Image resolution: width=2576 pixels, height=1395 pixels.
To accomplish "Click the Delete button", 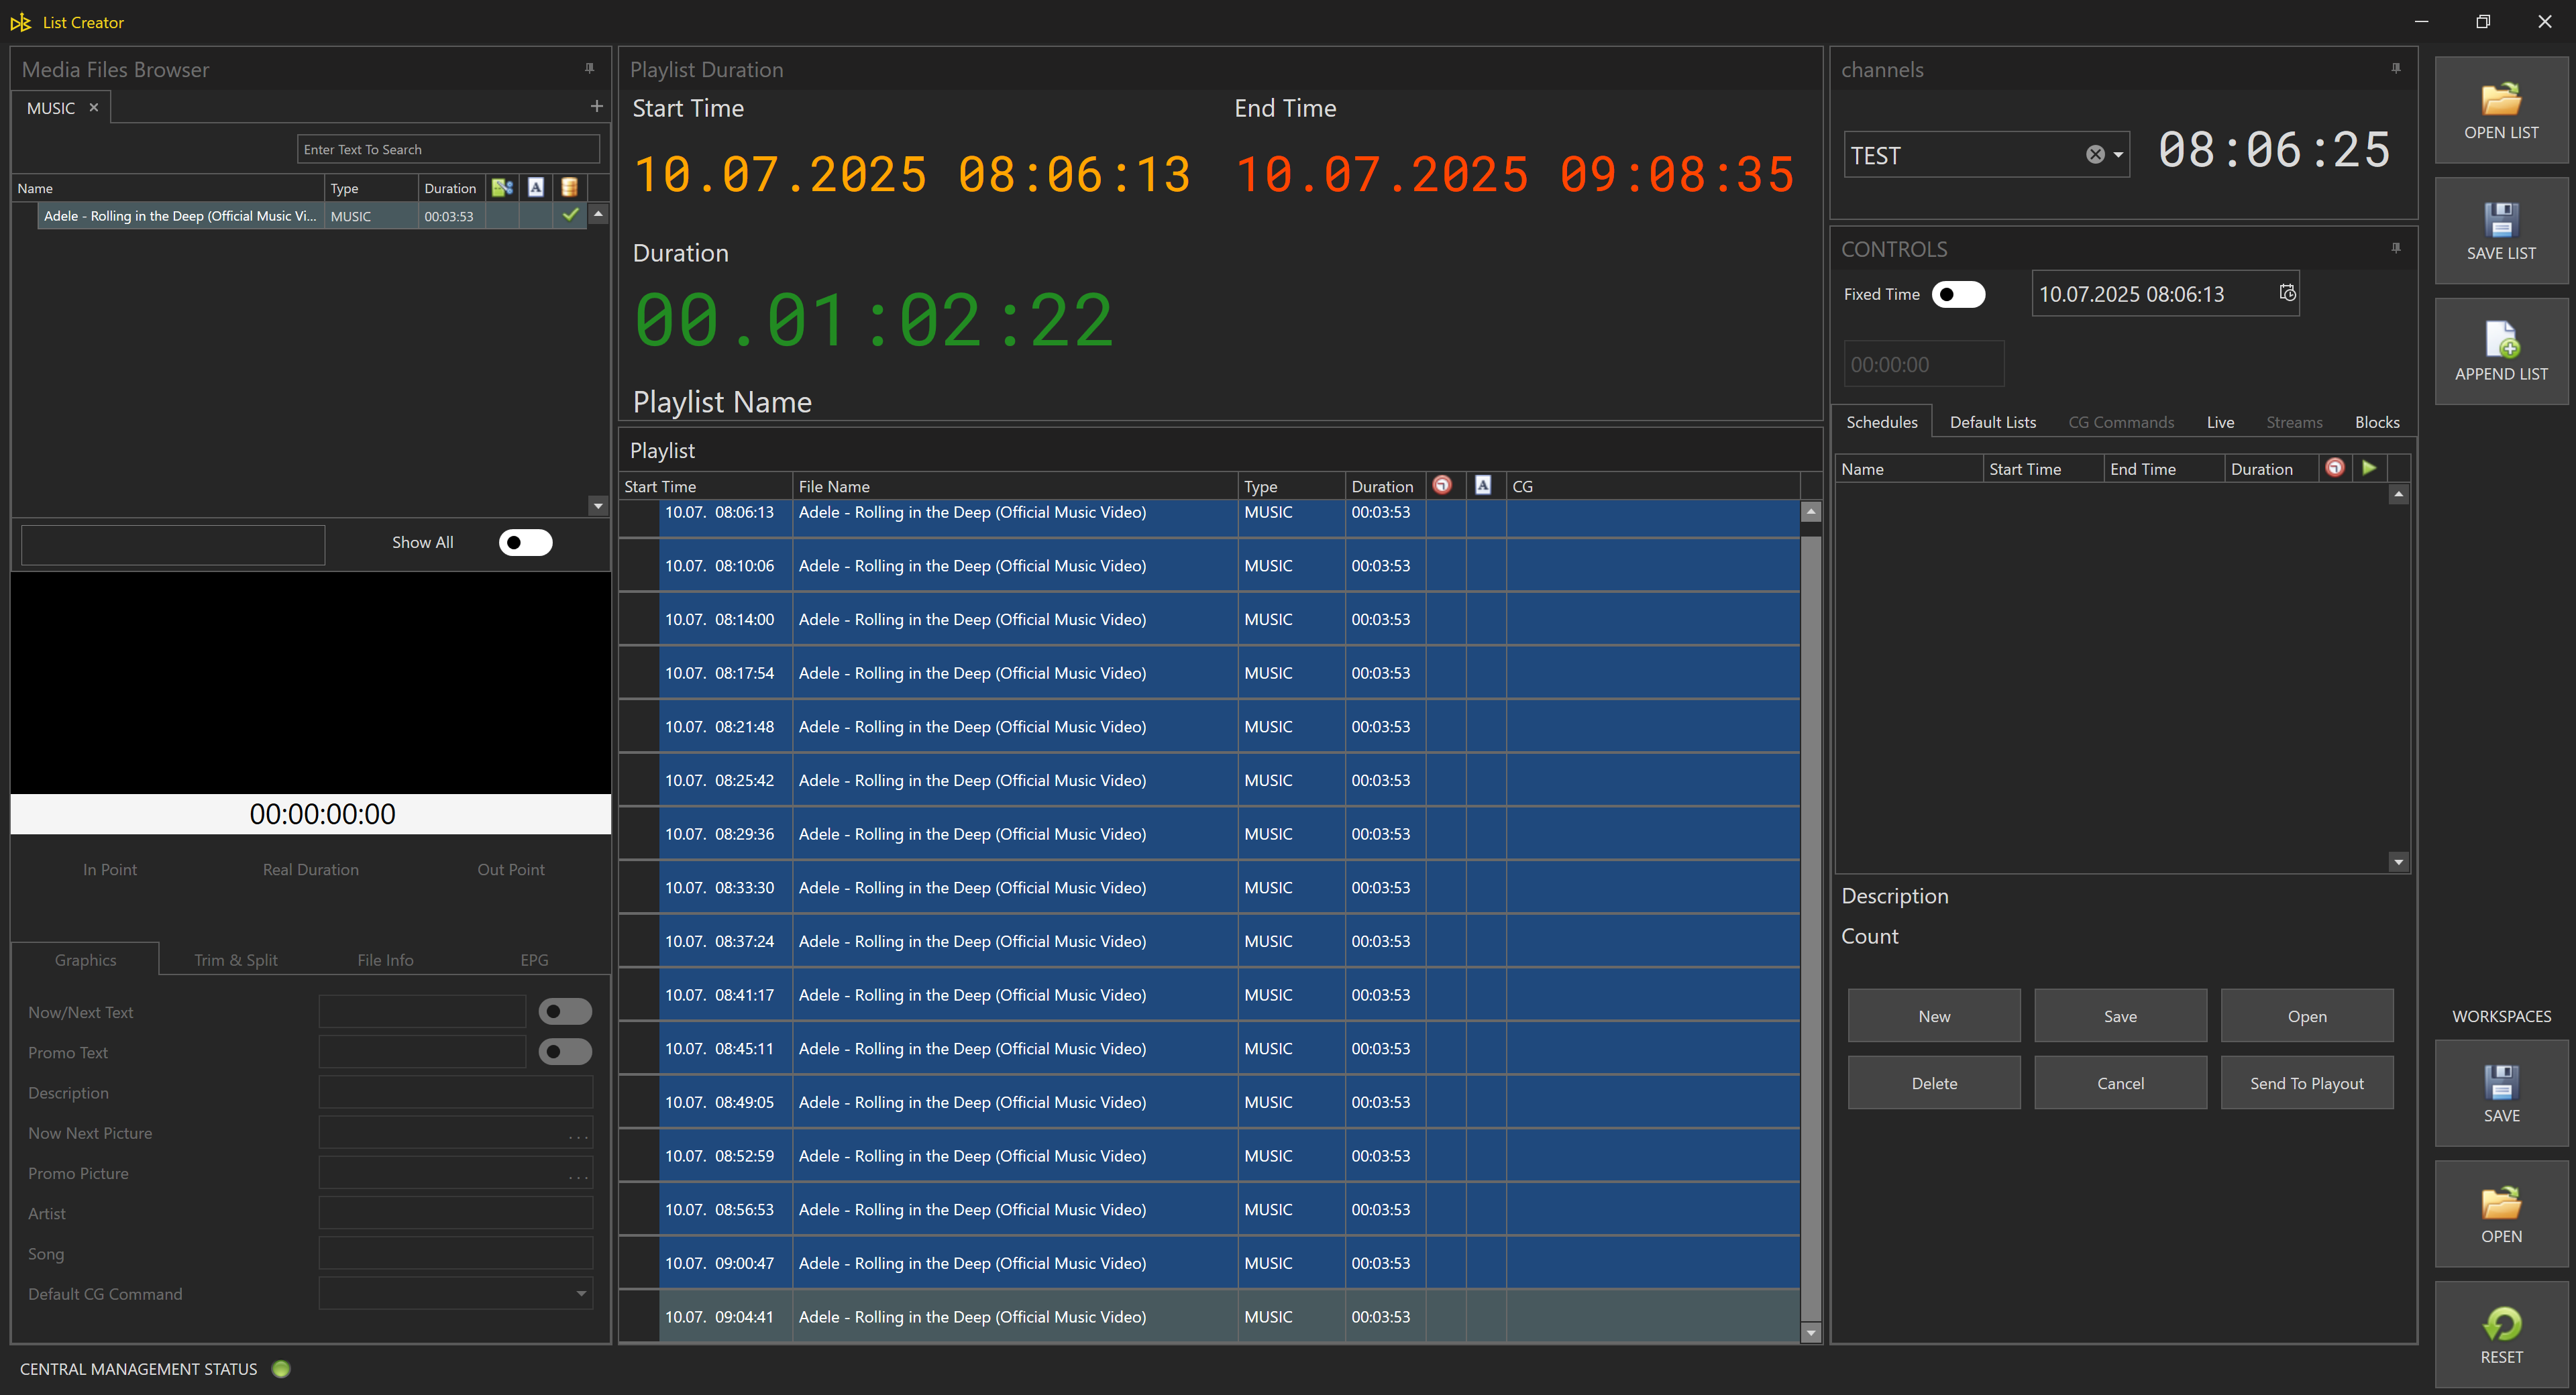I will pos(1934,1083).
